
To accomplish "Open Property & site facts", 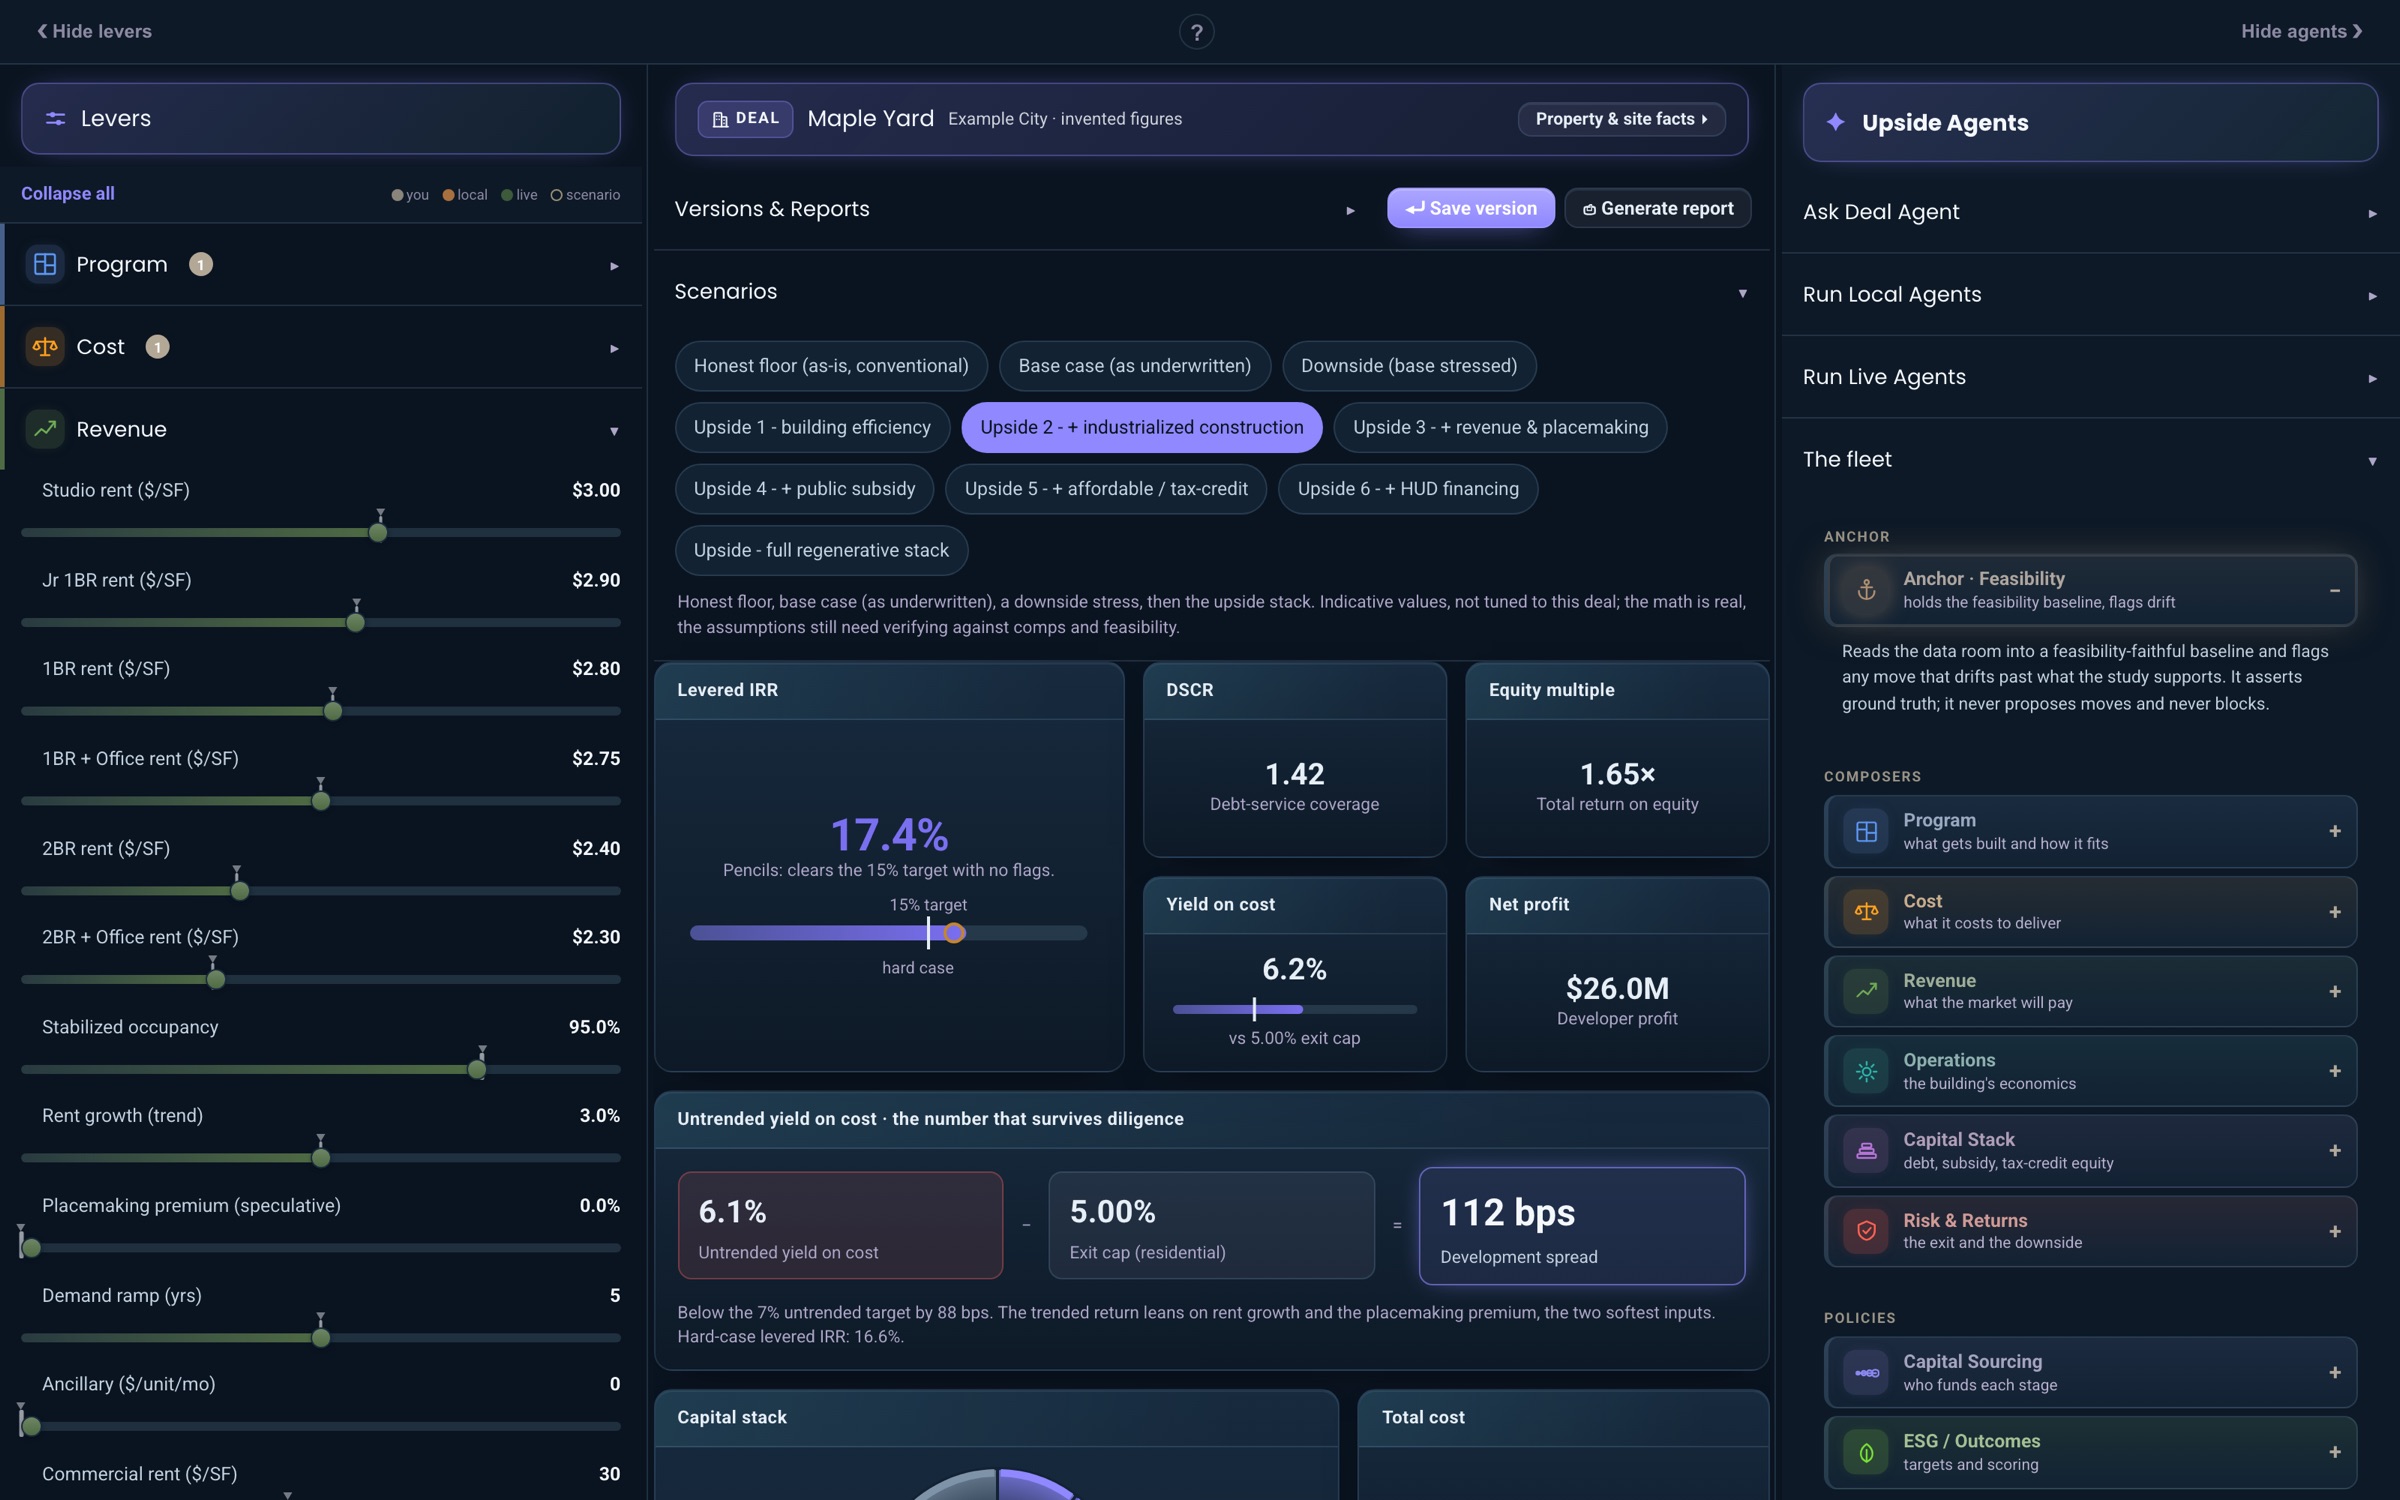I will [1621, 119].
